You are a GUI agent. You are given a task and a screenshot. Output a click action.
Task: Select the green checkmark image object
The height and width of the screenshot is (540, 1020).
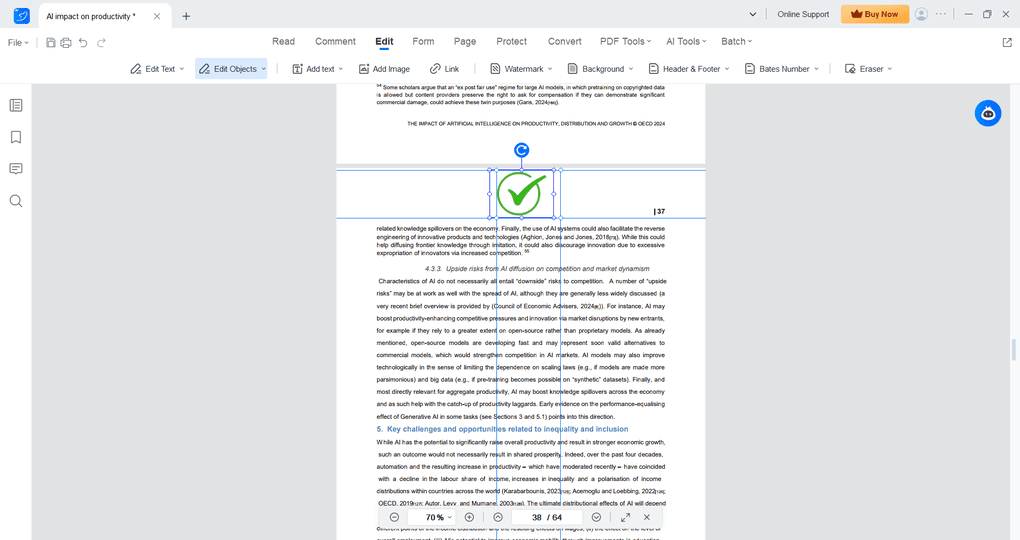click(522, 194)
